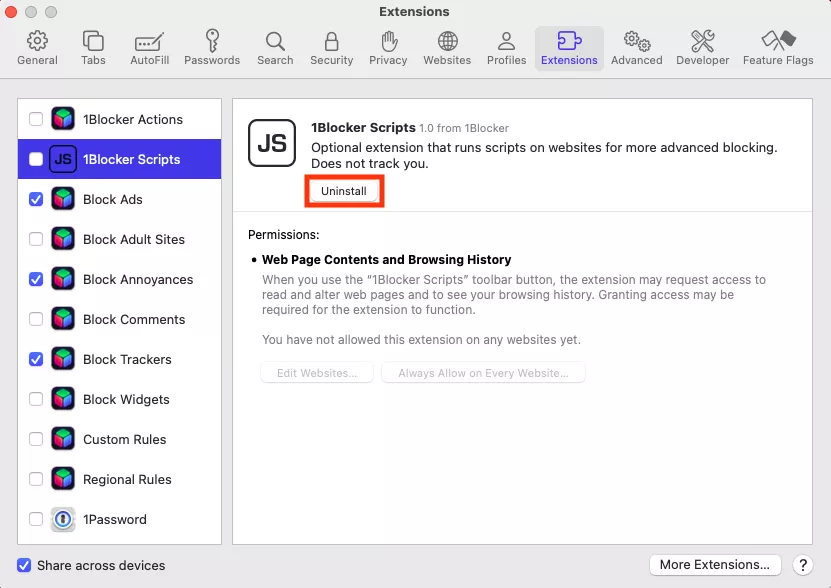Screen dimensions: 831x588
Task: Open the Passwords settings pane
Action: tap(212, 48)
